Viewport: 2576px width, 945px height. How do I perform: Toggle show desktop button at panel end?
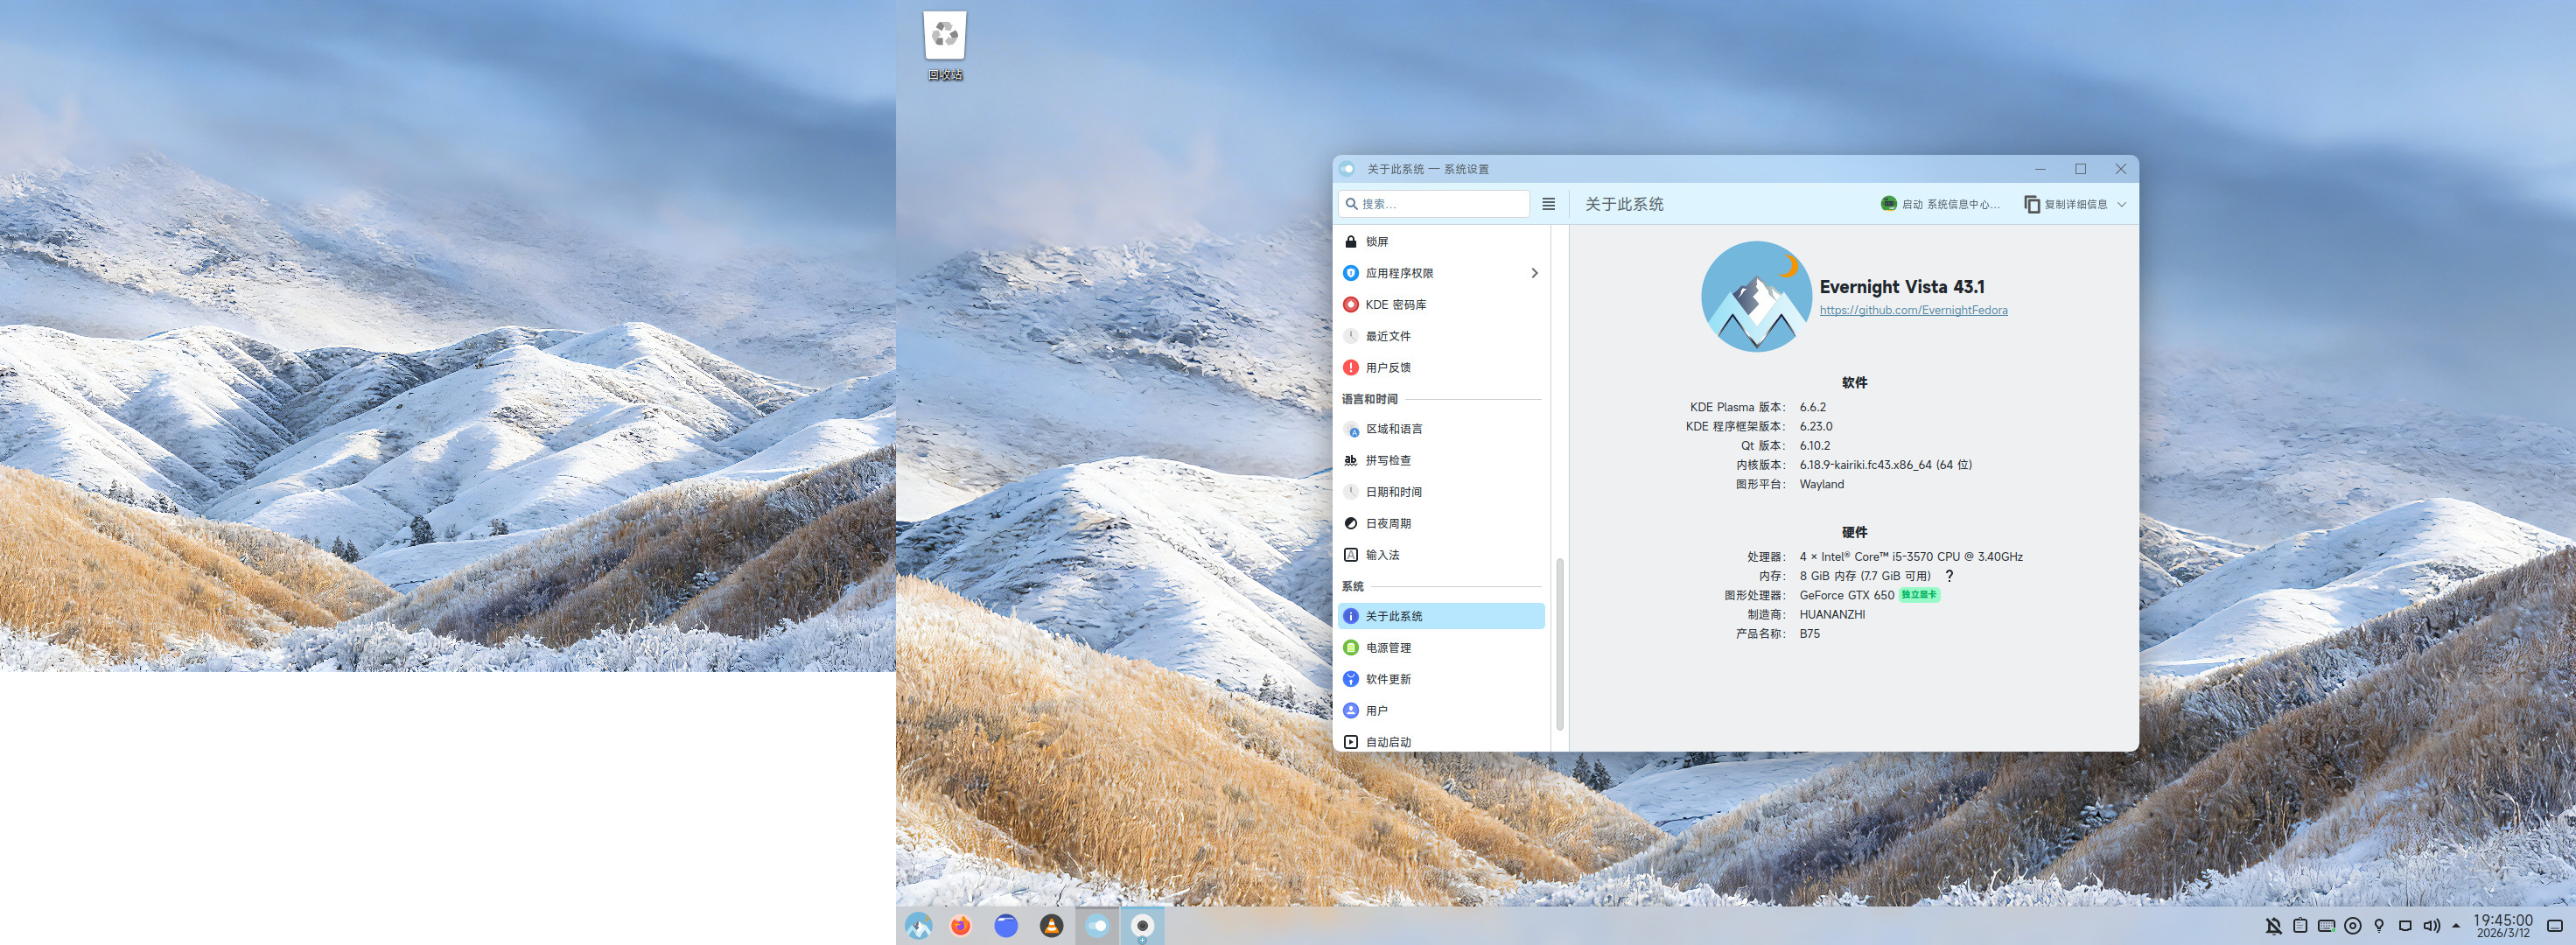point(2555,926)
